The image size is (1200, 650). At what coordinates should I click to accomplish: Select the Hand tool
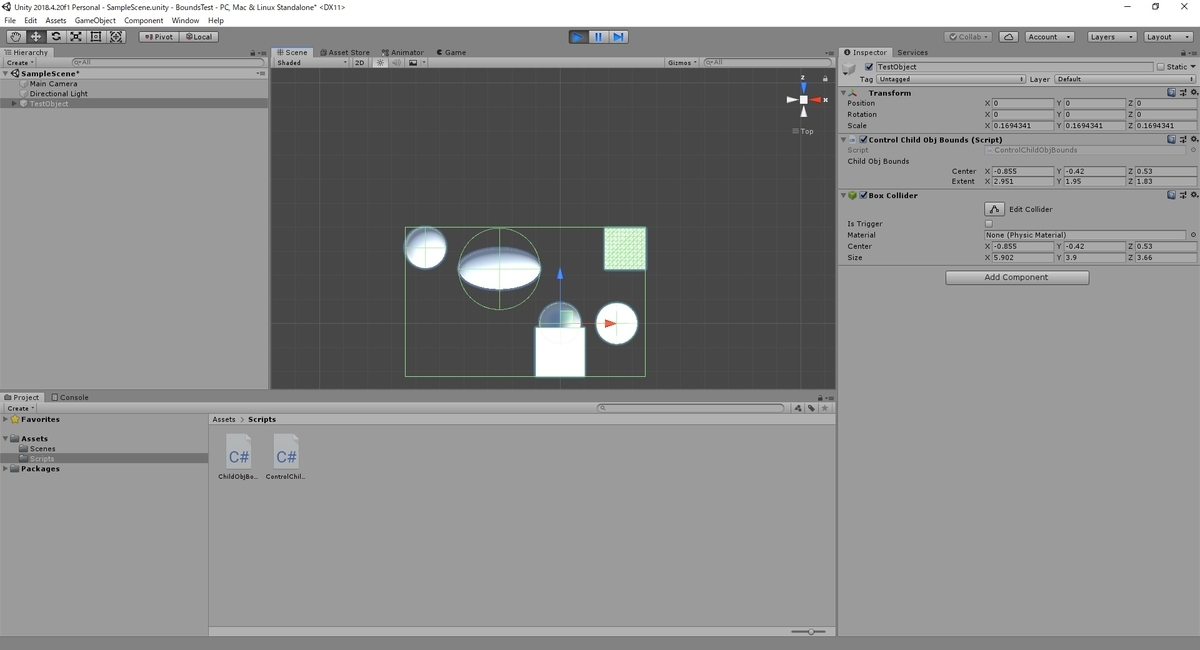(x=16, y=37)
